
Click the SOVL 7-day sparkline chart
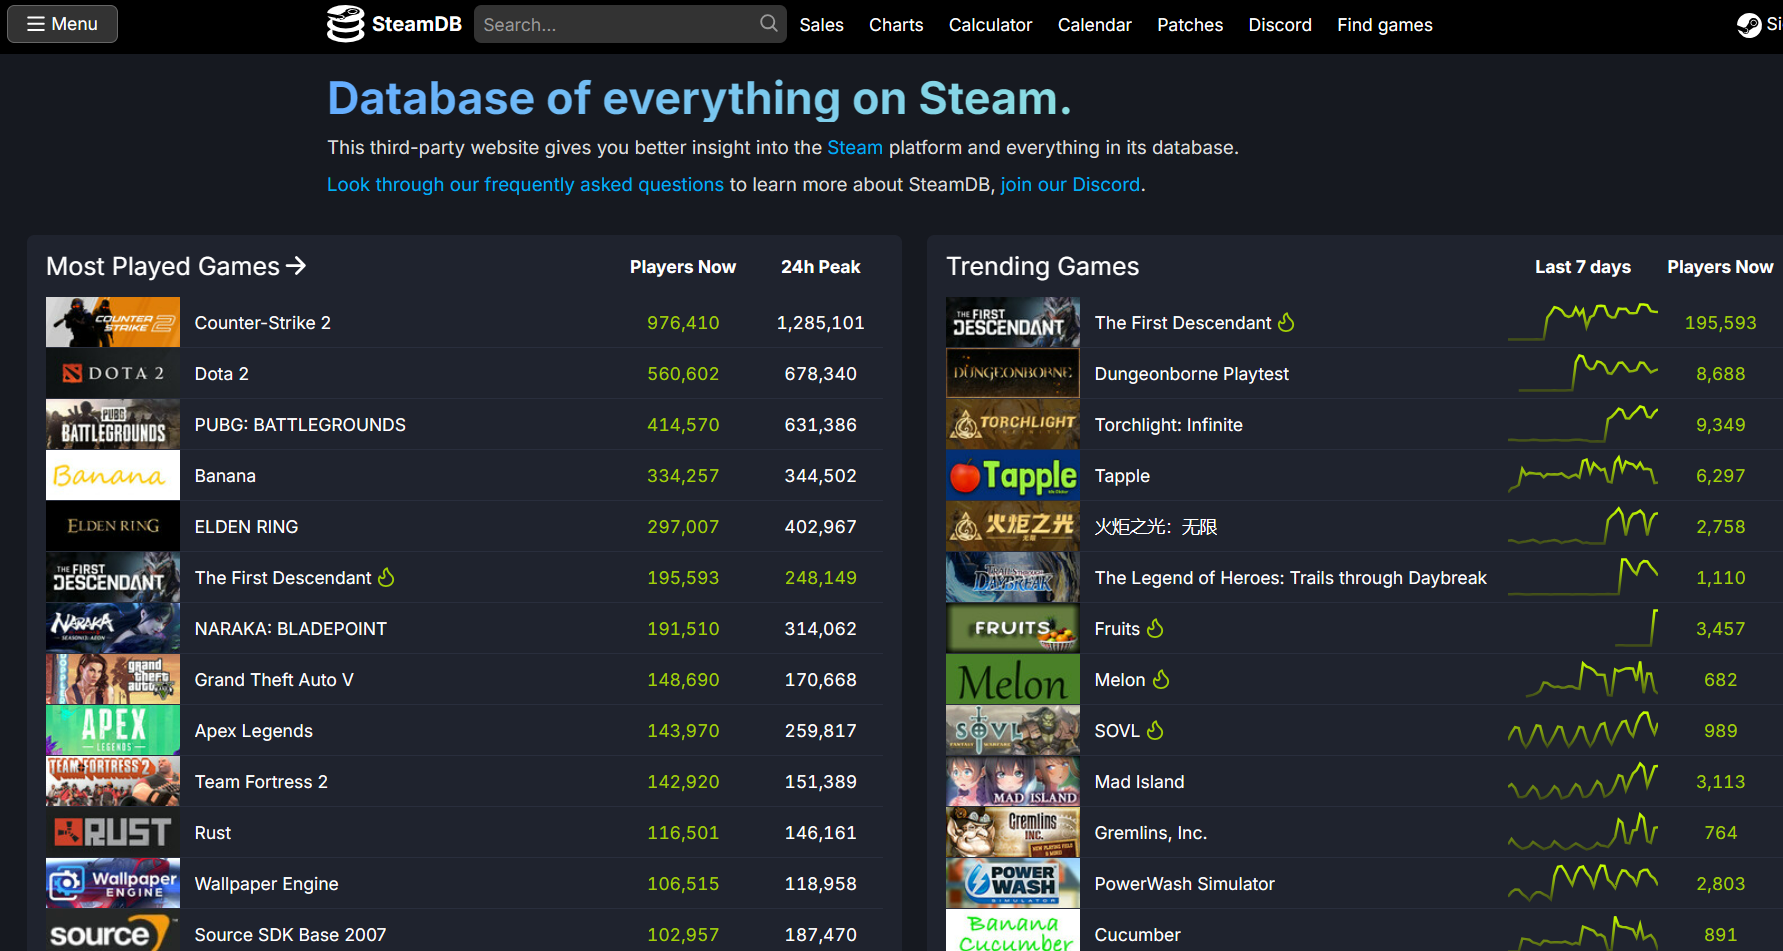(x=1583, y=730)
